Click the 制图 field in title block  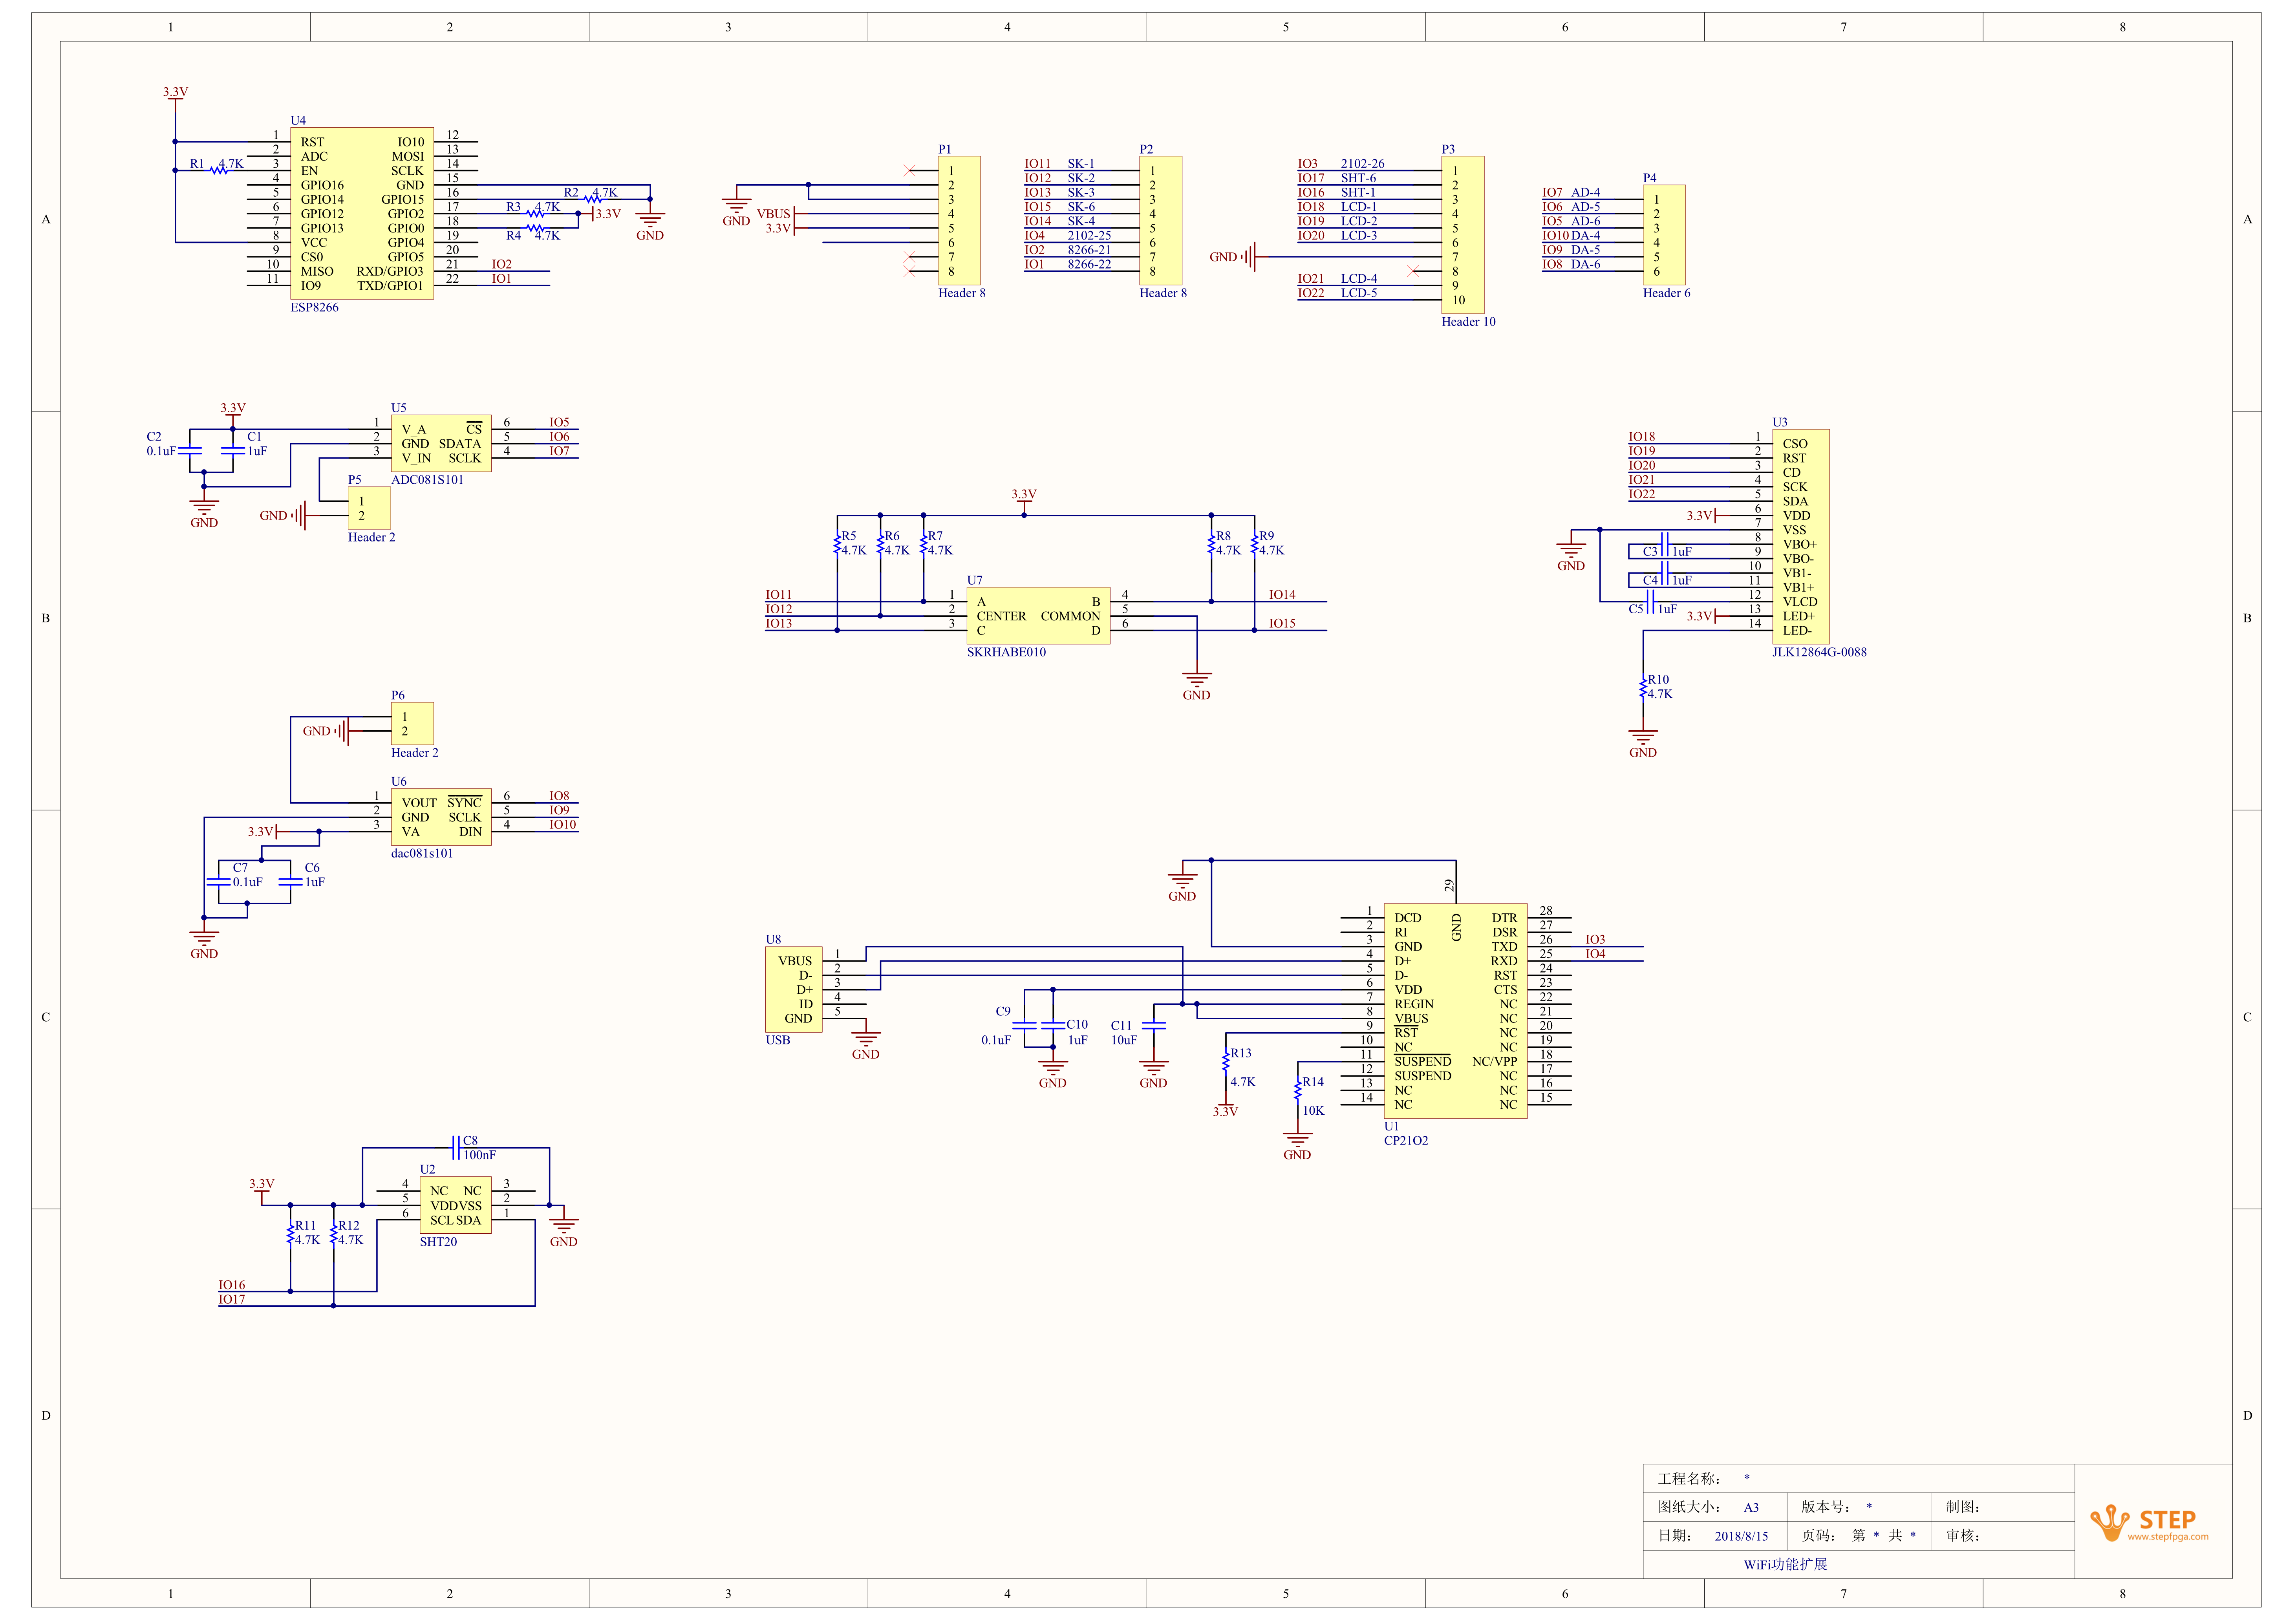click(x=2003, y=1508)
